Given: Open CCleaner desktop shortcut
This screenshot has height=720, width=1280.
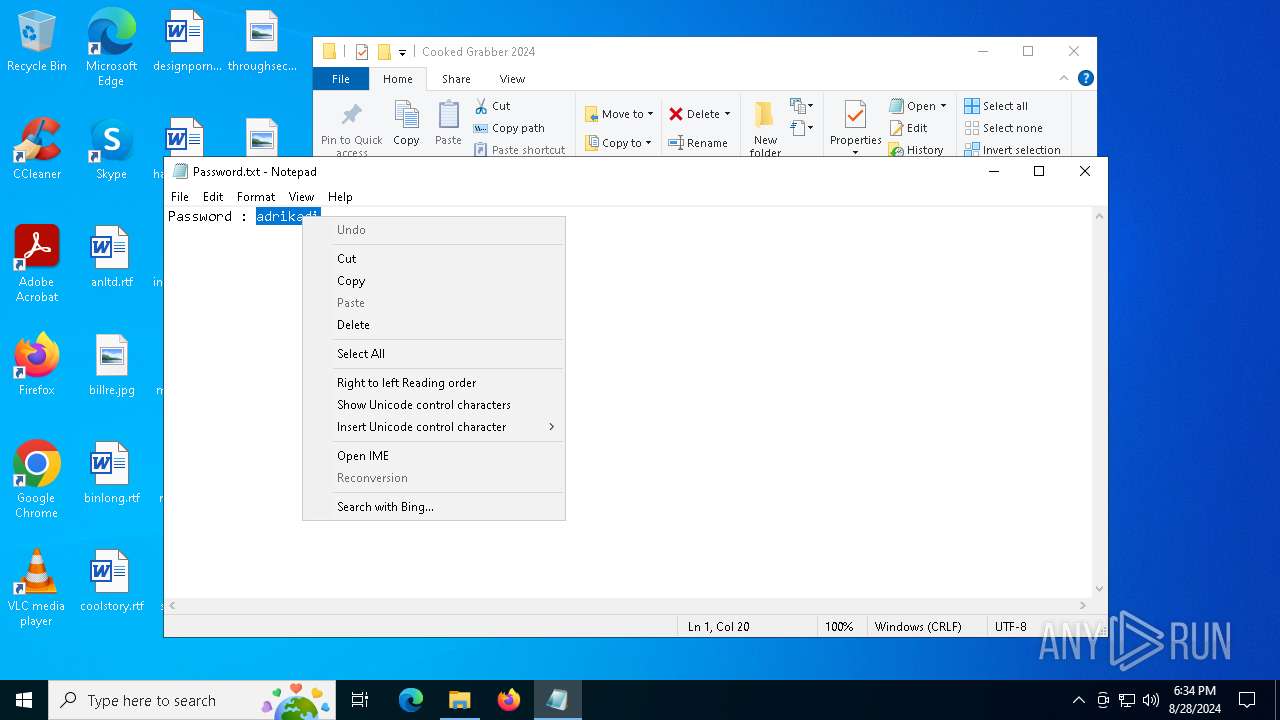Looking at the screenshot, I should 37,150.
